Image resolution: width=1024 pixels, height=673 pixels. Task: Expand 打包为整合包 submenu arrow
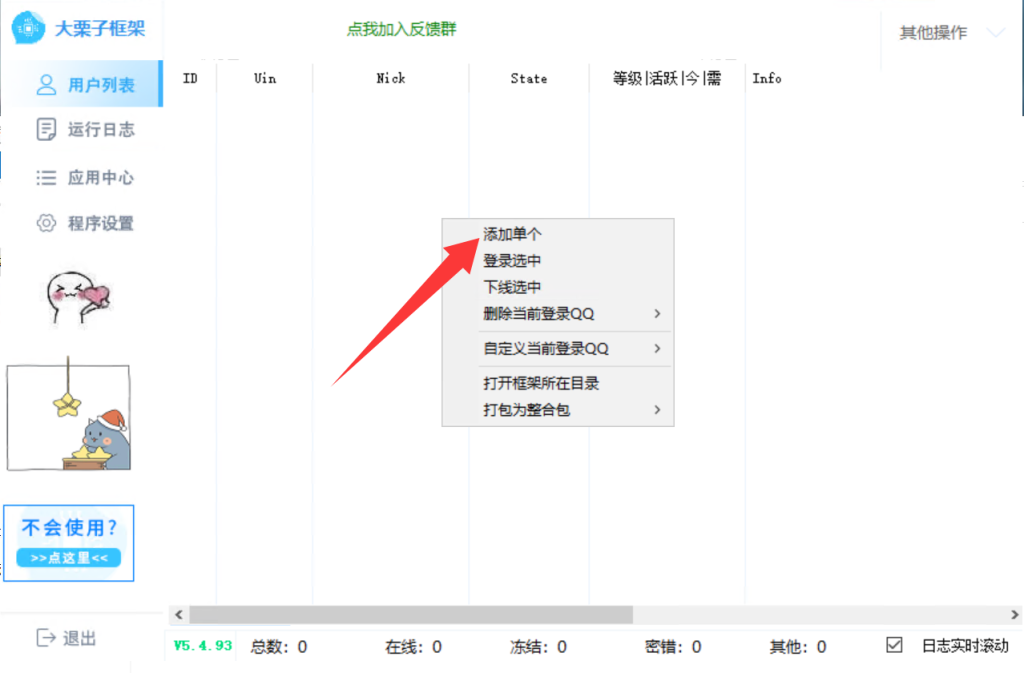click(657, 410)
